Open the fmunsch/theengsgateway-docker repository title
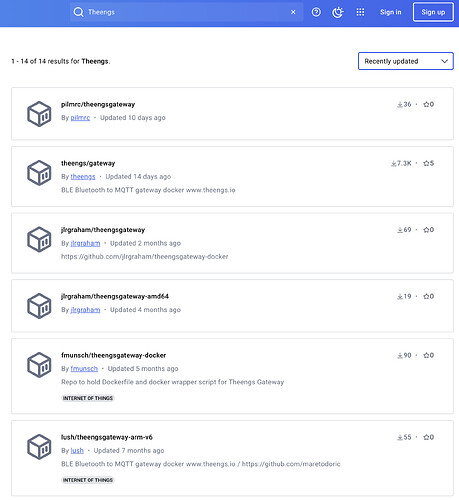The width and height of the screenshot is (459, 500). 113,355
